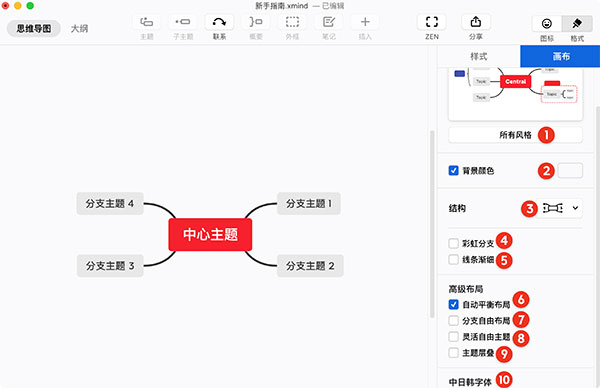This screenshot has height=388, width=600.
Task: Click the All Styles (所有风格) button
Action: [515, 135]
